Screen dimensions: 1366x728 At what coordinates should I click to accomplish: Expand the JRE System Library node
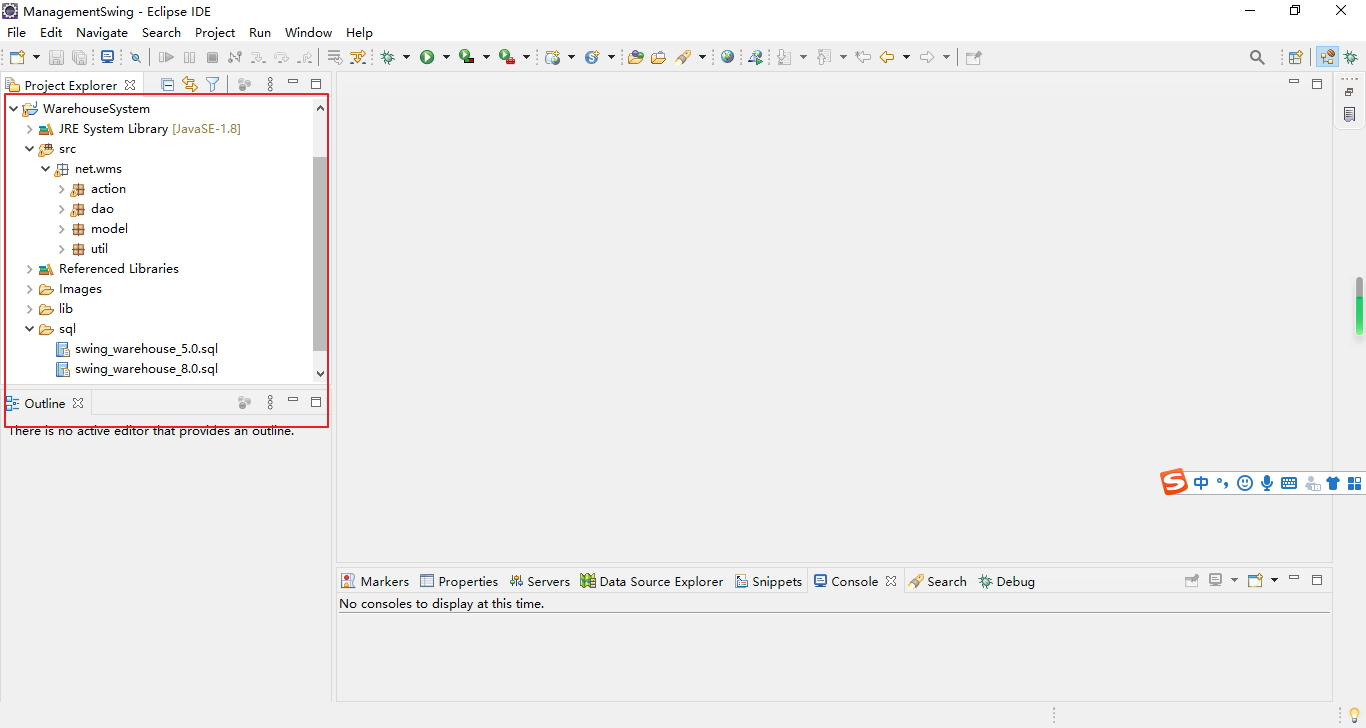(29, 129)
